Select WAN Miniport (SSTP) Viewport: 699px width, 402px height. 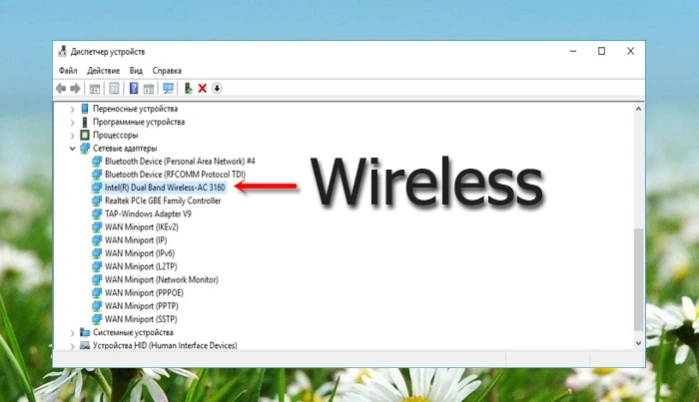coord(141,319)
